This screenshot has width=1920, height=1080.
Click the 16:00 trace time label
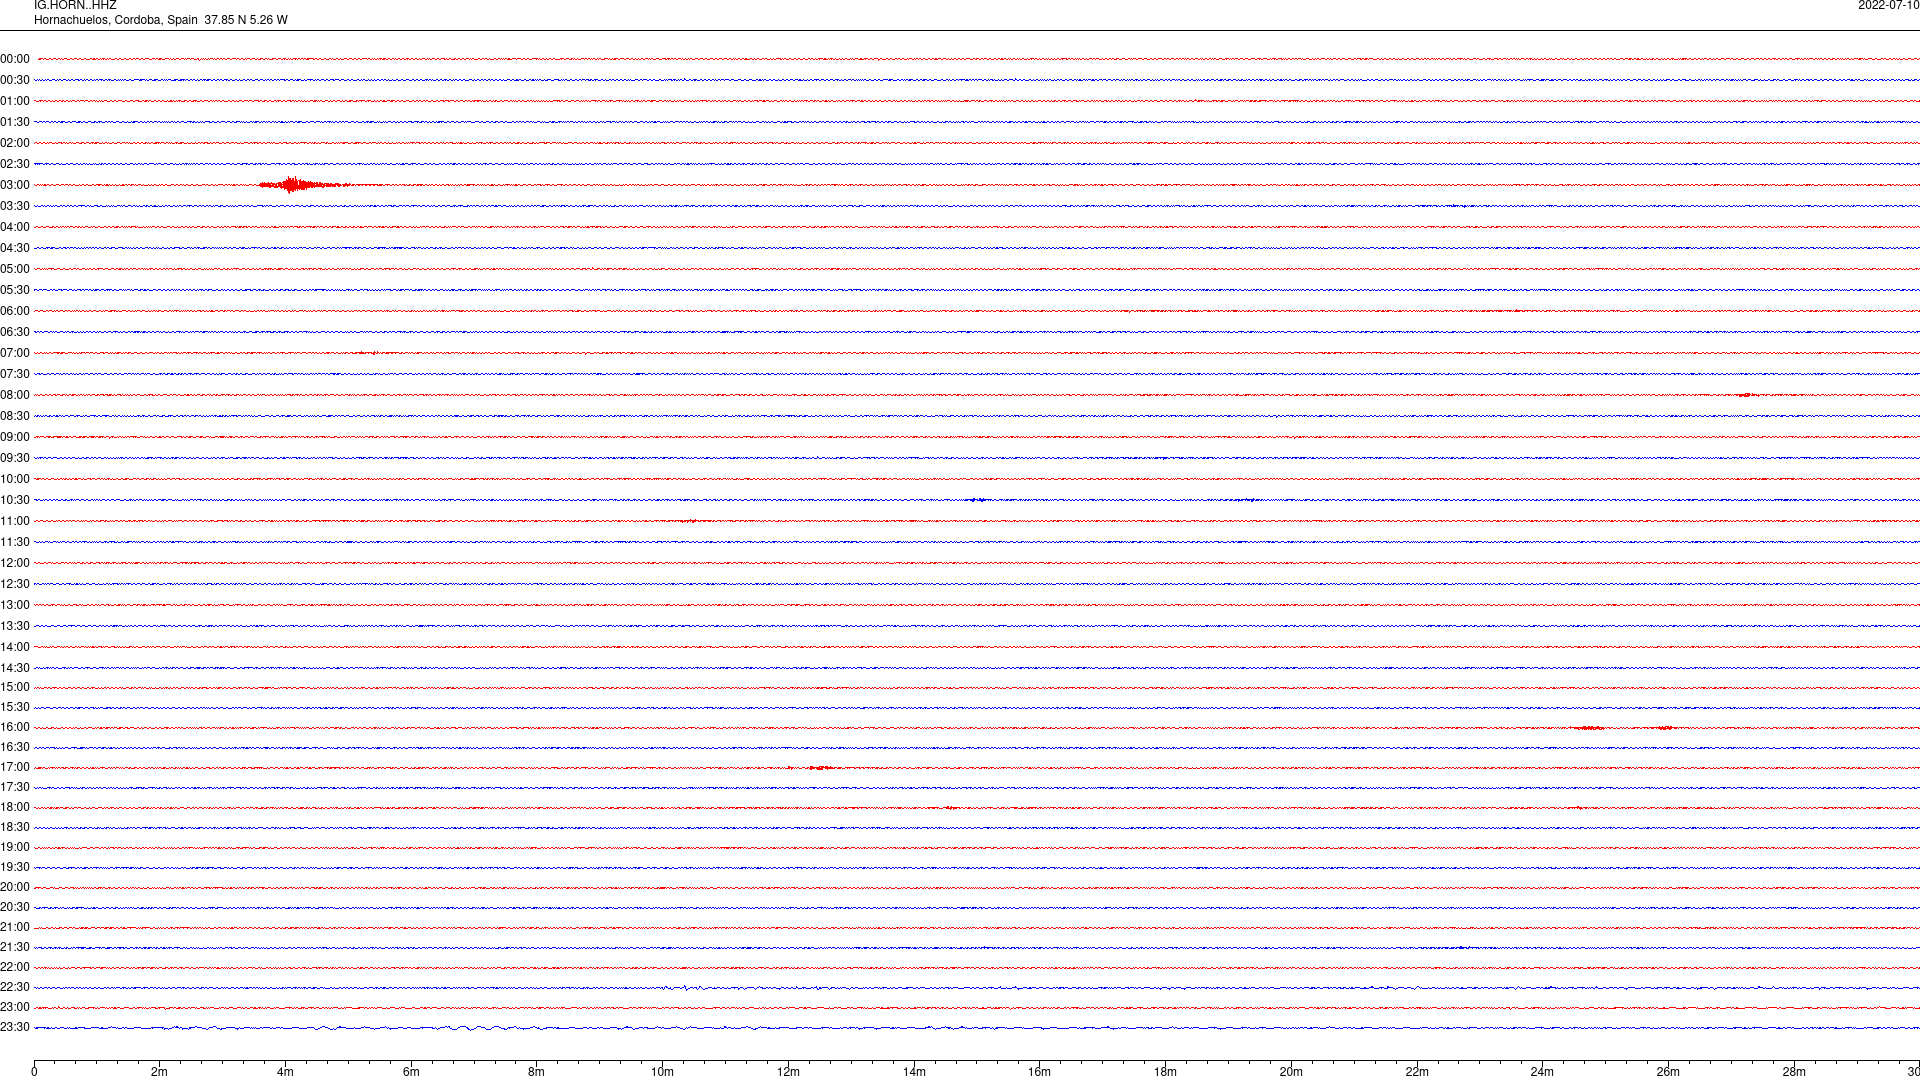pos(15,727)
